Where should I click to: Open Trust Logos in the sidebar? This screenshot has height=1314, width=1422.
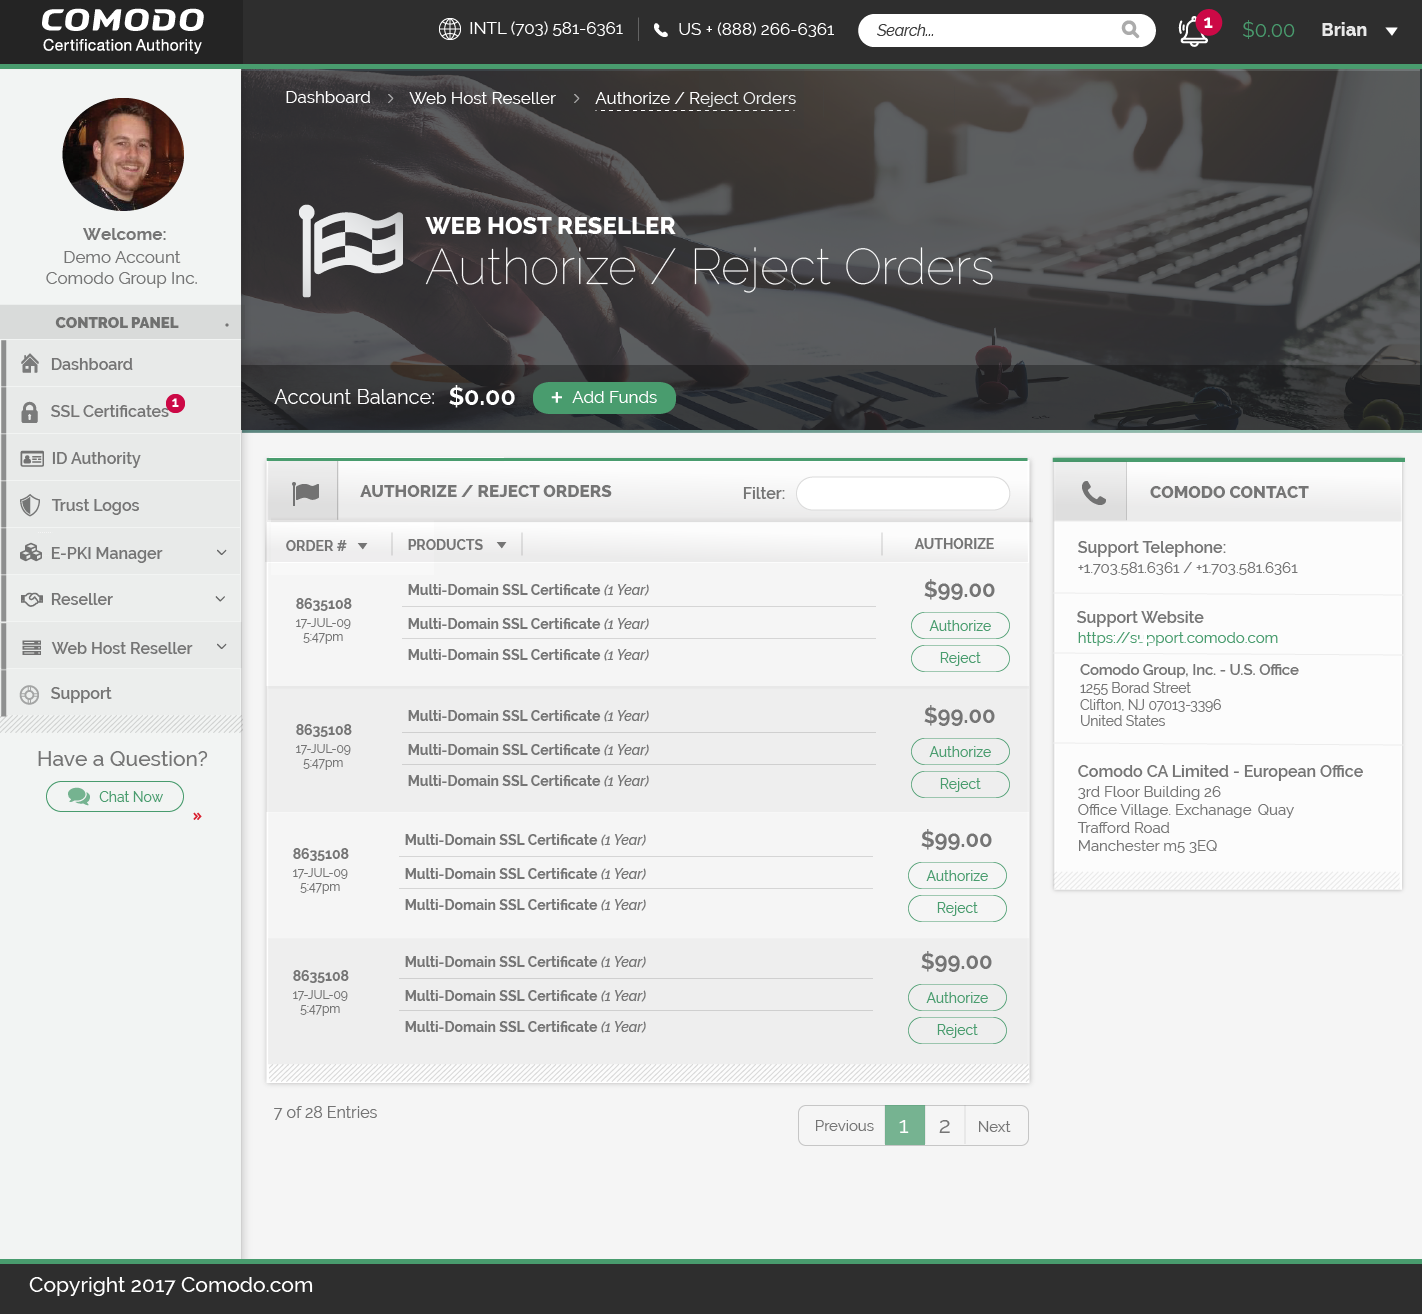[x=121, y=505]
